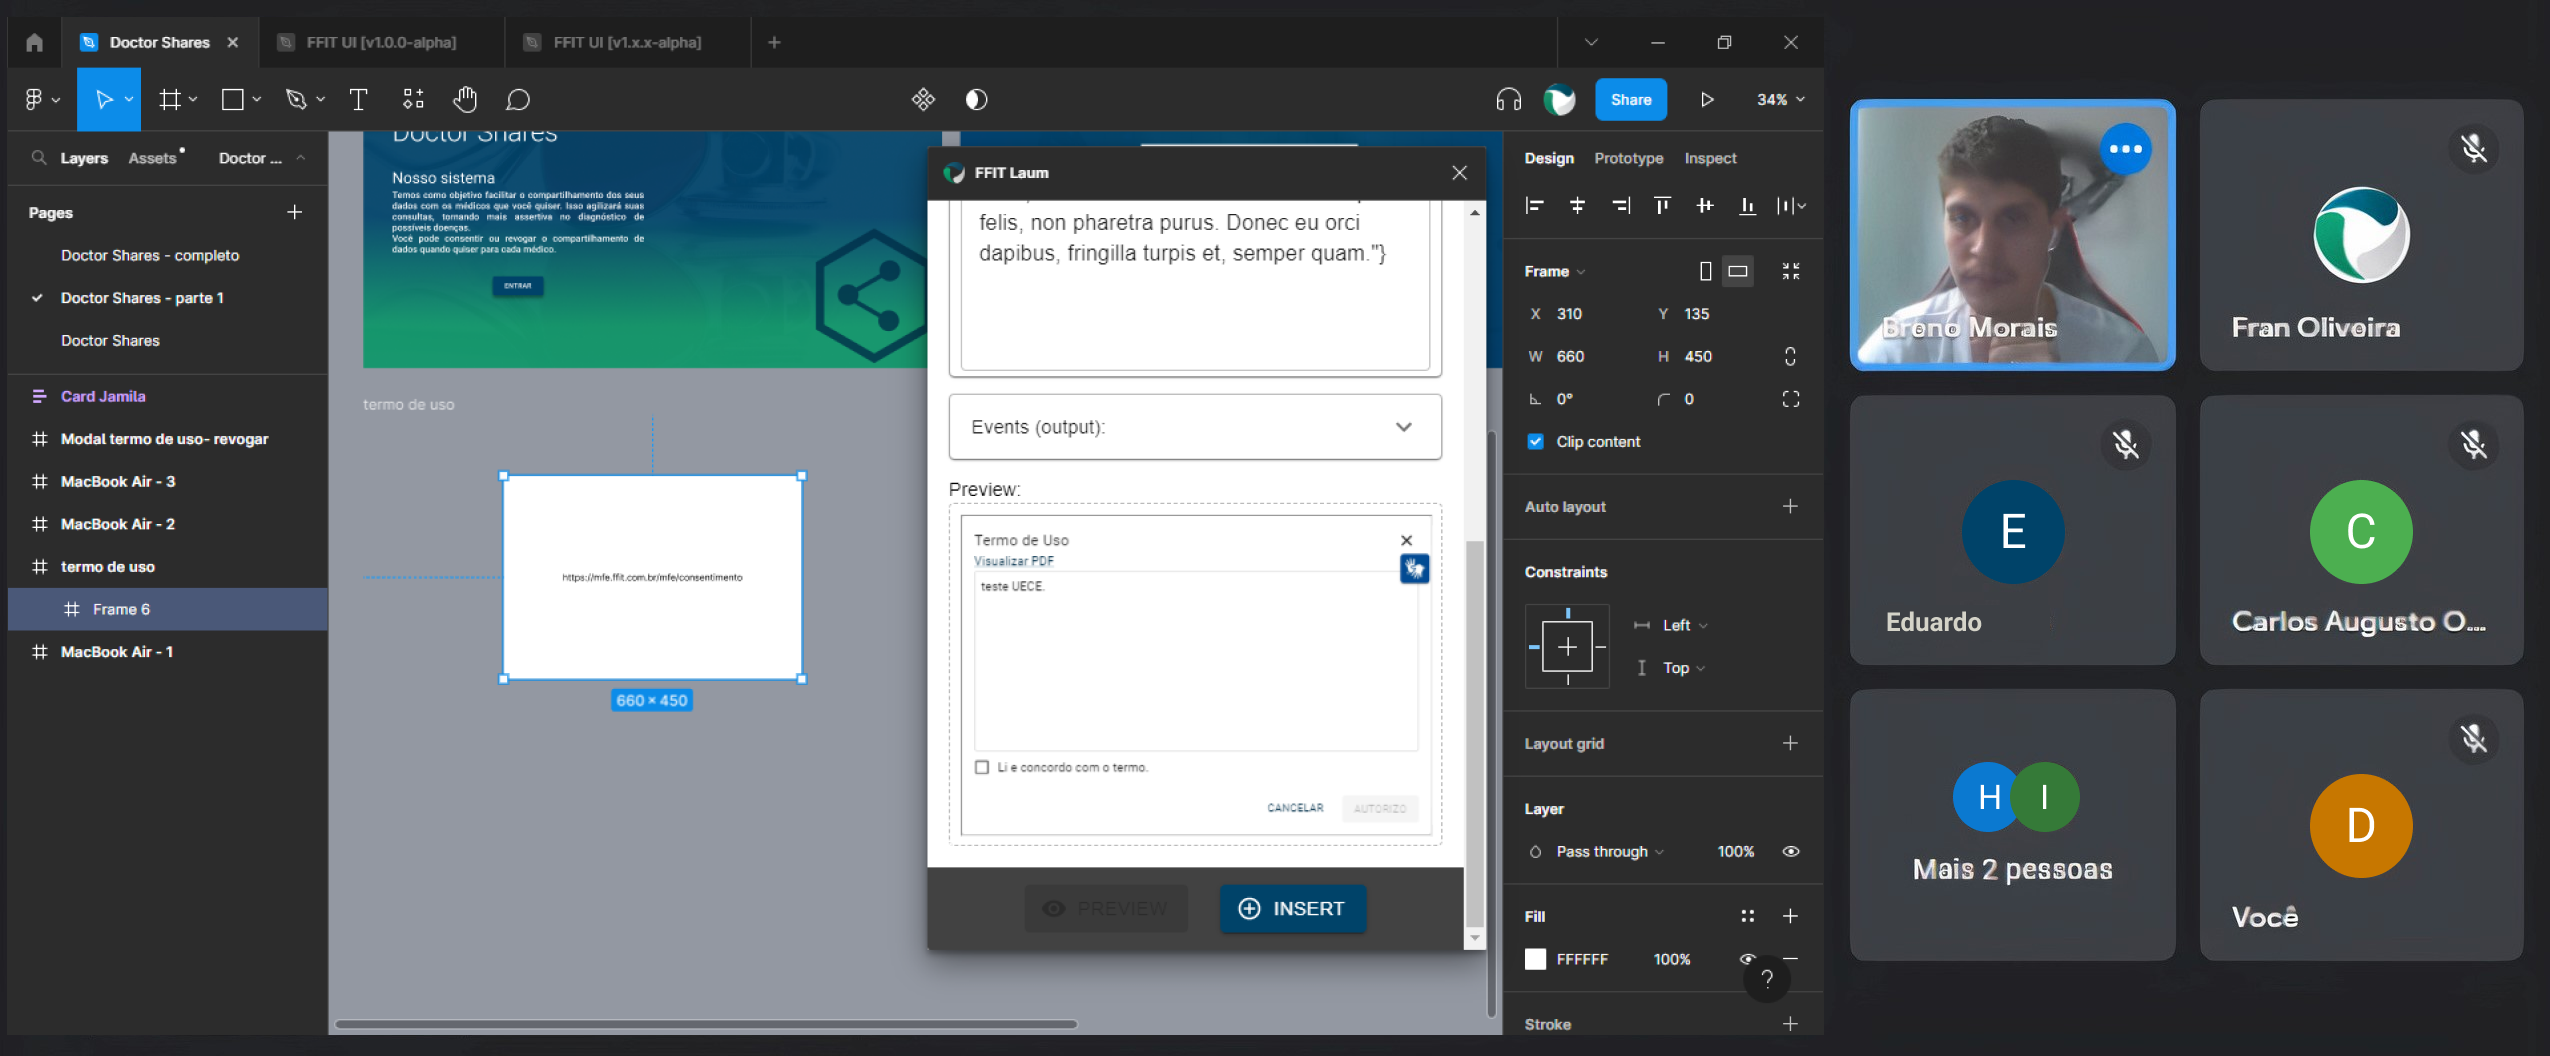Toggle the Clip content checkbox
The width and height of the screenshot is (2550, 1056).
pyautogui.click(x=1535, y=441)
